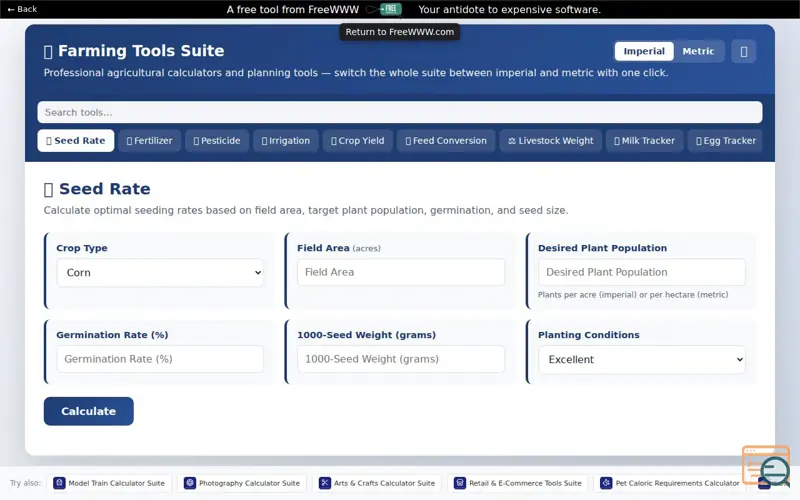This screenshot has height=500, width=800.
Task: Click the Germination Rate input
Action: pos(160,359)
